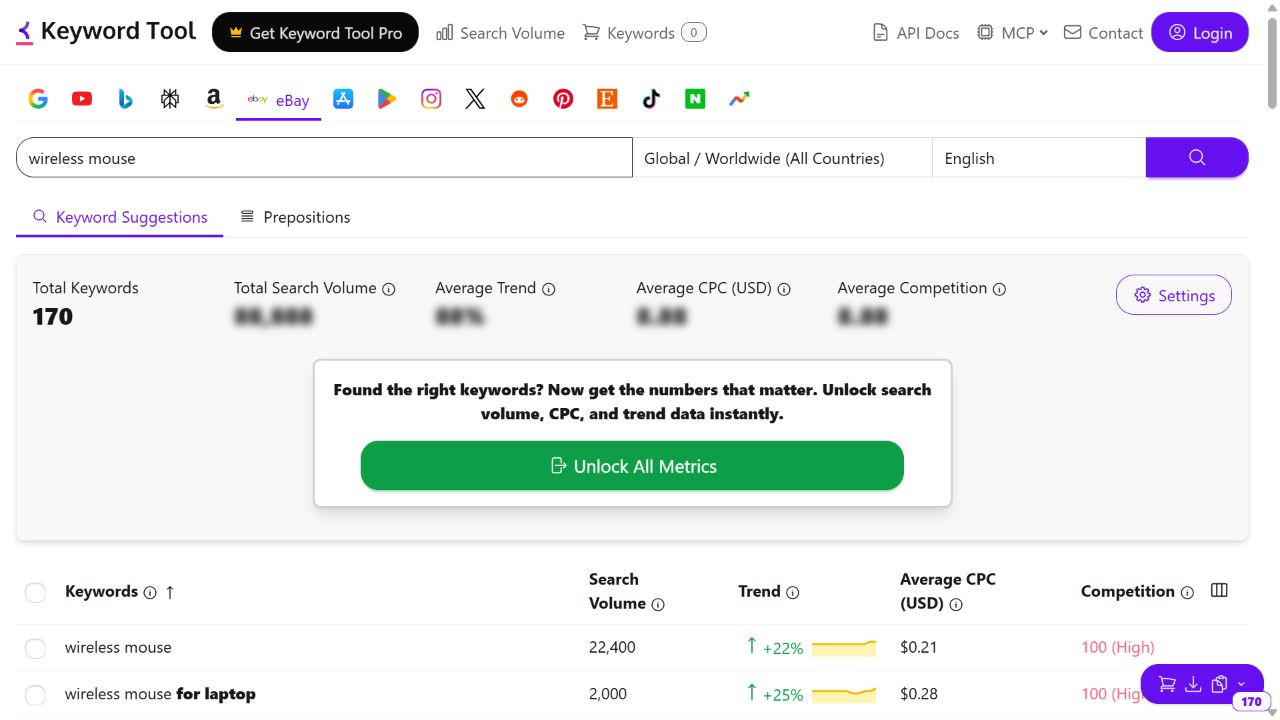Switch to the Pinterest keyword source
Screen dimensions: 1280x720
(563, 99)
